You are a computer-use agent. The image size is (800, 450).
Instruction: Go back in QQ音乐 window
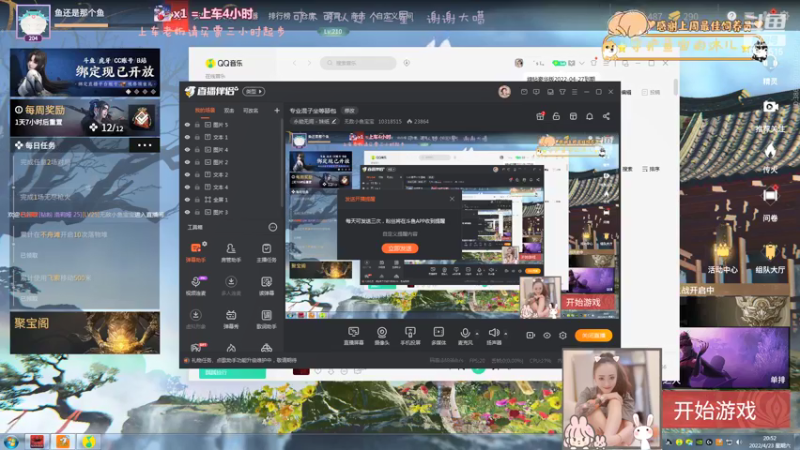point(294,63)
